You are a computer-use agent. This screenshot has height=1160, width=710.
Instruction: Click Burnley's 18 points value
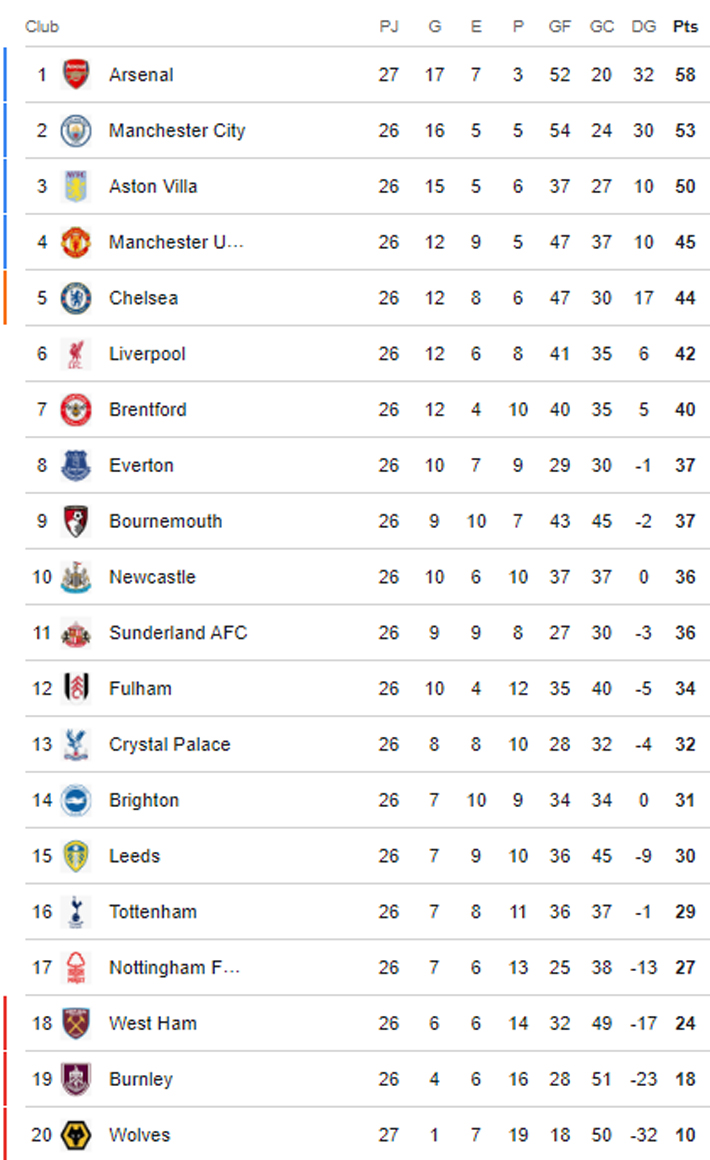(685, 1079)
